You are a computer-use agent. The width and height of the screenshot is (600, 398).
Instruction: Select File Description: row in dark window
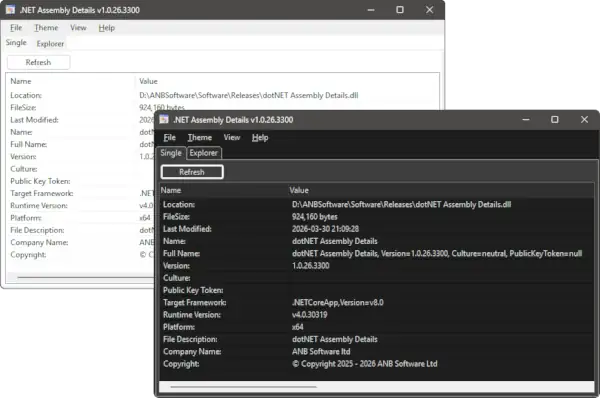(x=377, y=339)
